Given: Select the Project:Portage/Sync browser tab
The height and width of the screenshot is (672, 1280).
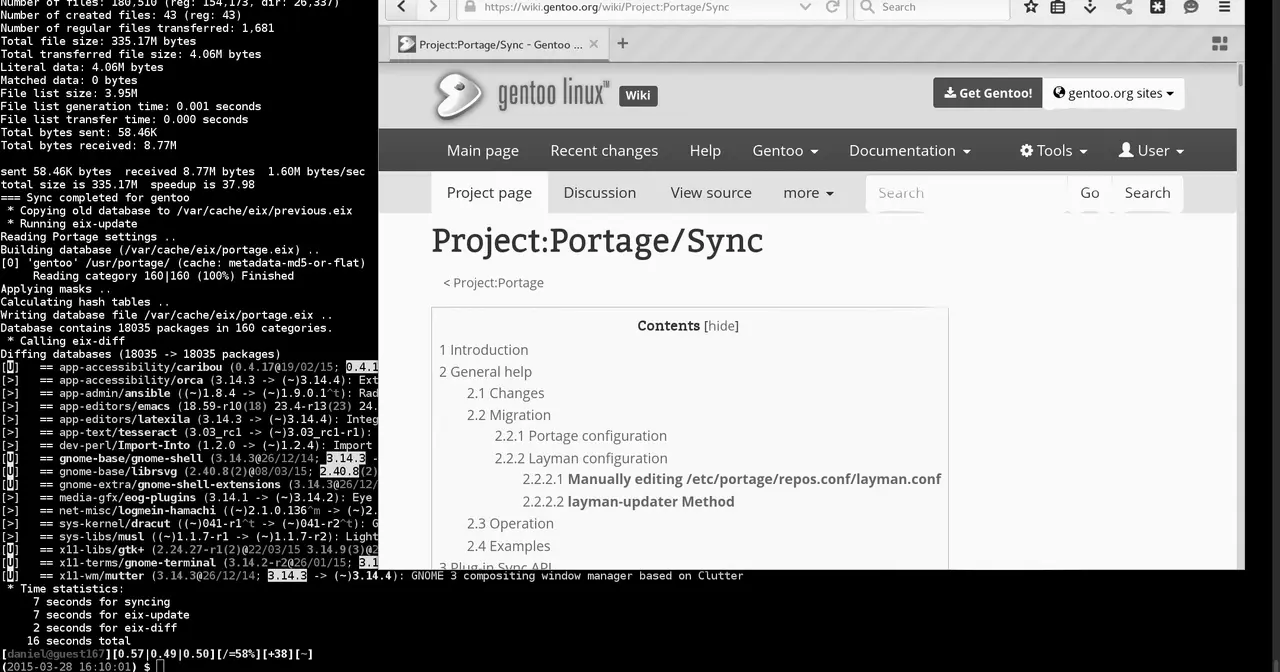Looking at the screenshot, I should (x=498, y=44).
